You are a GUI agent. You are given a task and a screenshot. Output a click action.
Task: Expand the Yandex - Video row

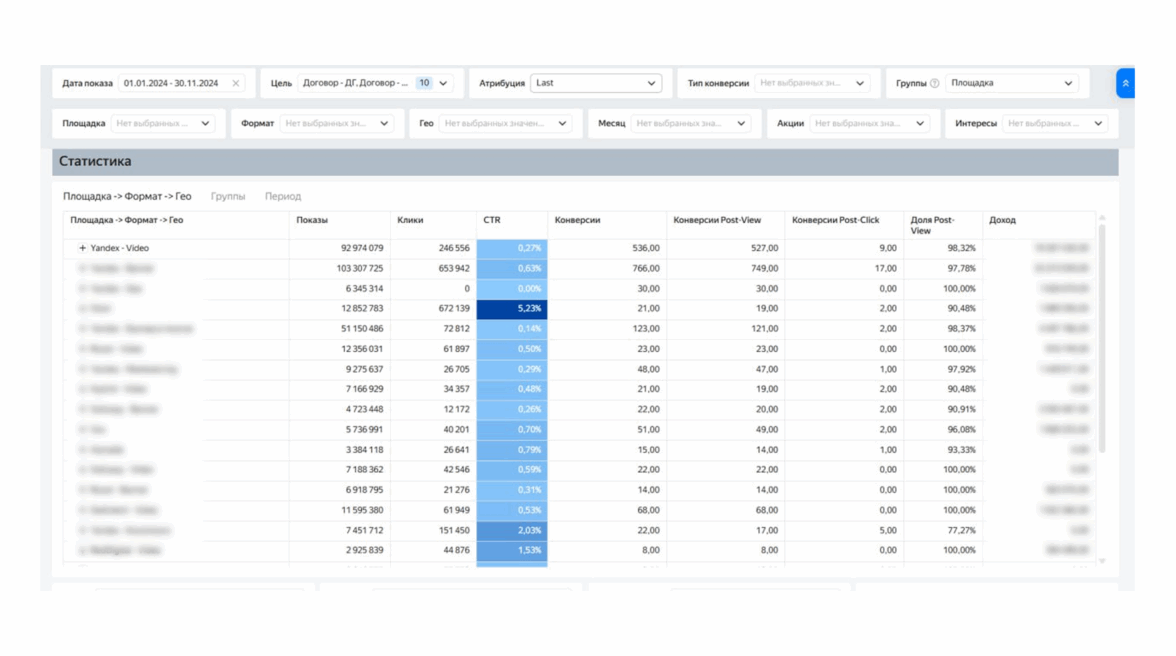tap(82, 248)
